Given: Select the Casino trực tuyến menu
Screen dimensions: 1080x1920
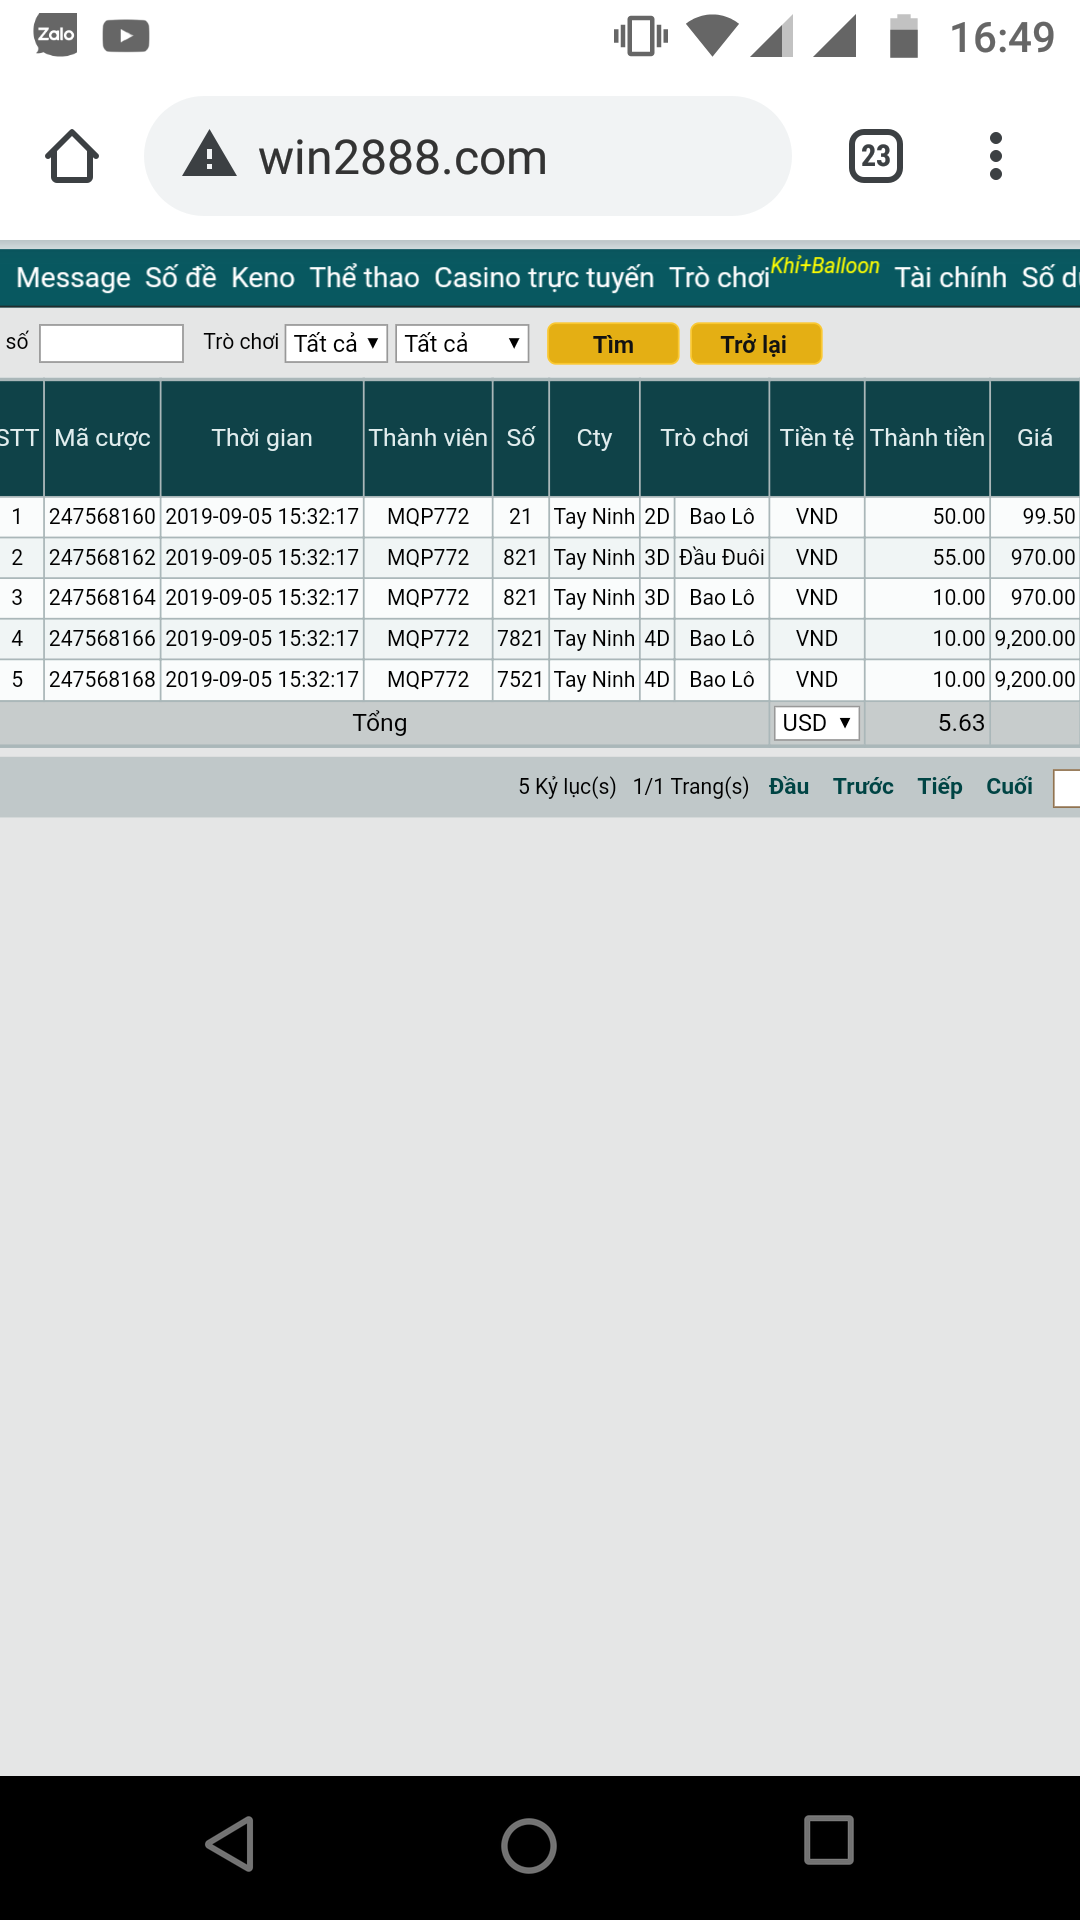Looking at the screenshot, I should click(544, 278).
